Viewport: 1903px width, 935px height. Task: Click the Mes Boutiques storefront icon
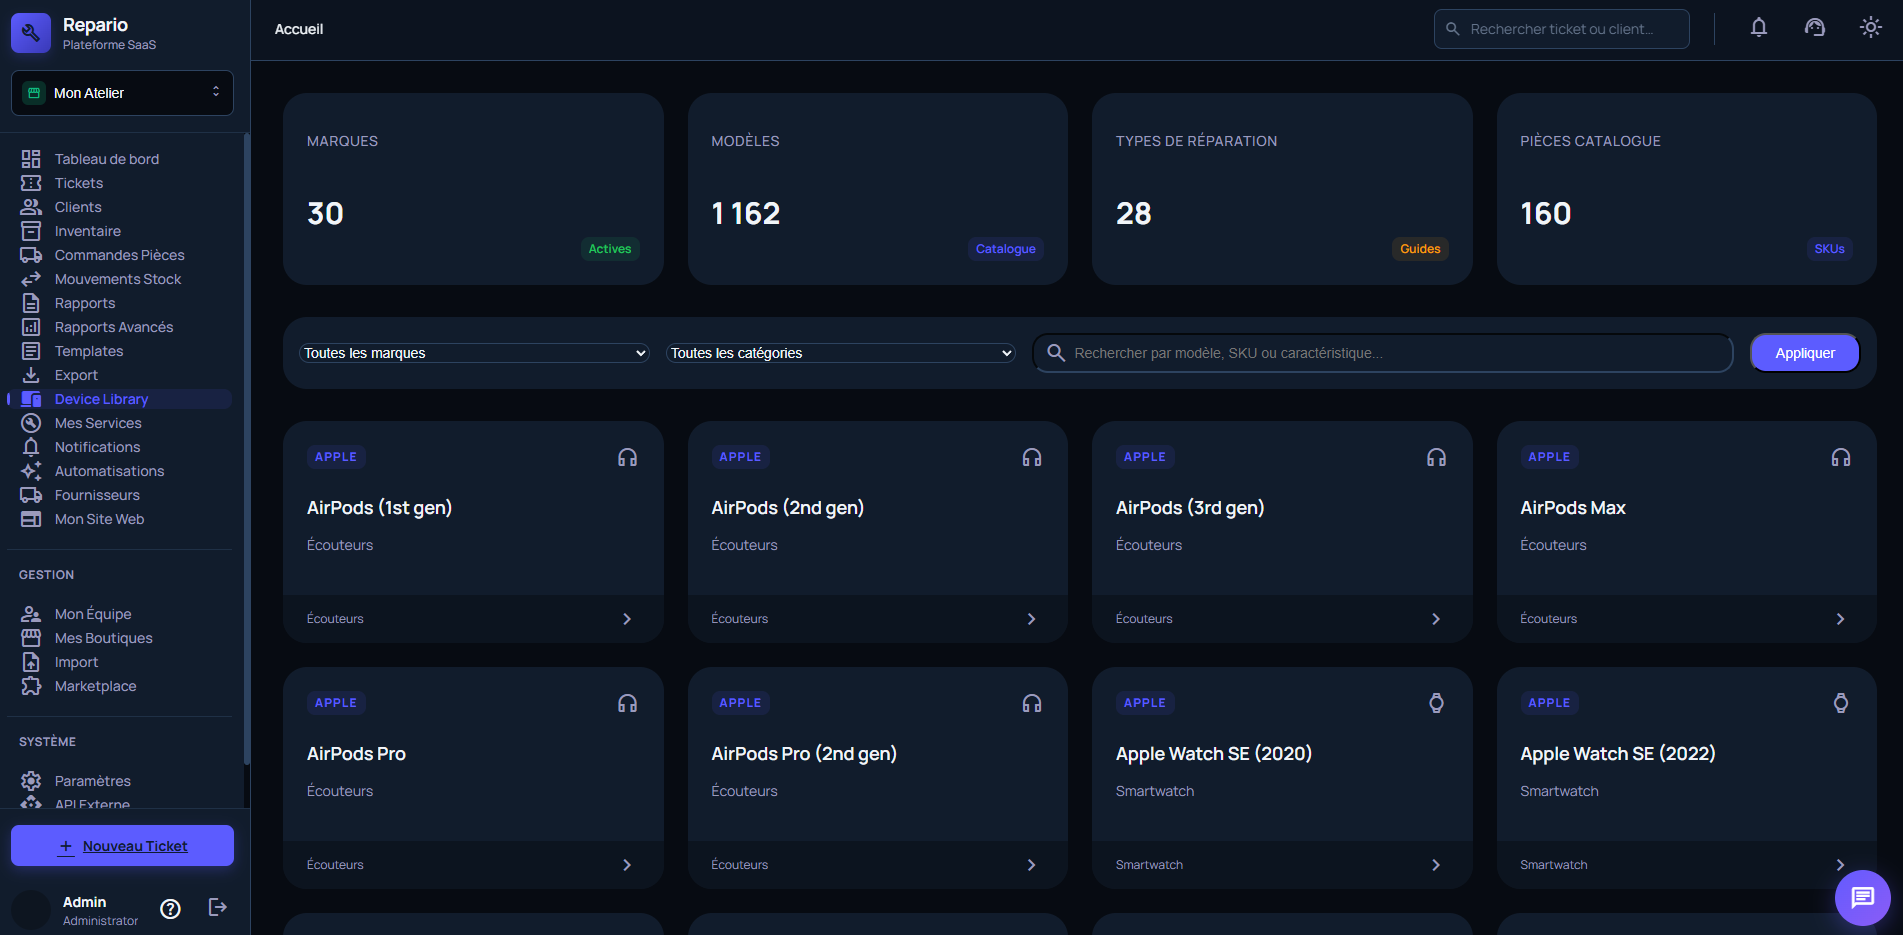(31, 638)
